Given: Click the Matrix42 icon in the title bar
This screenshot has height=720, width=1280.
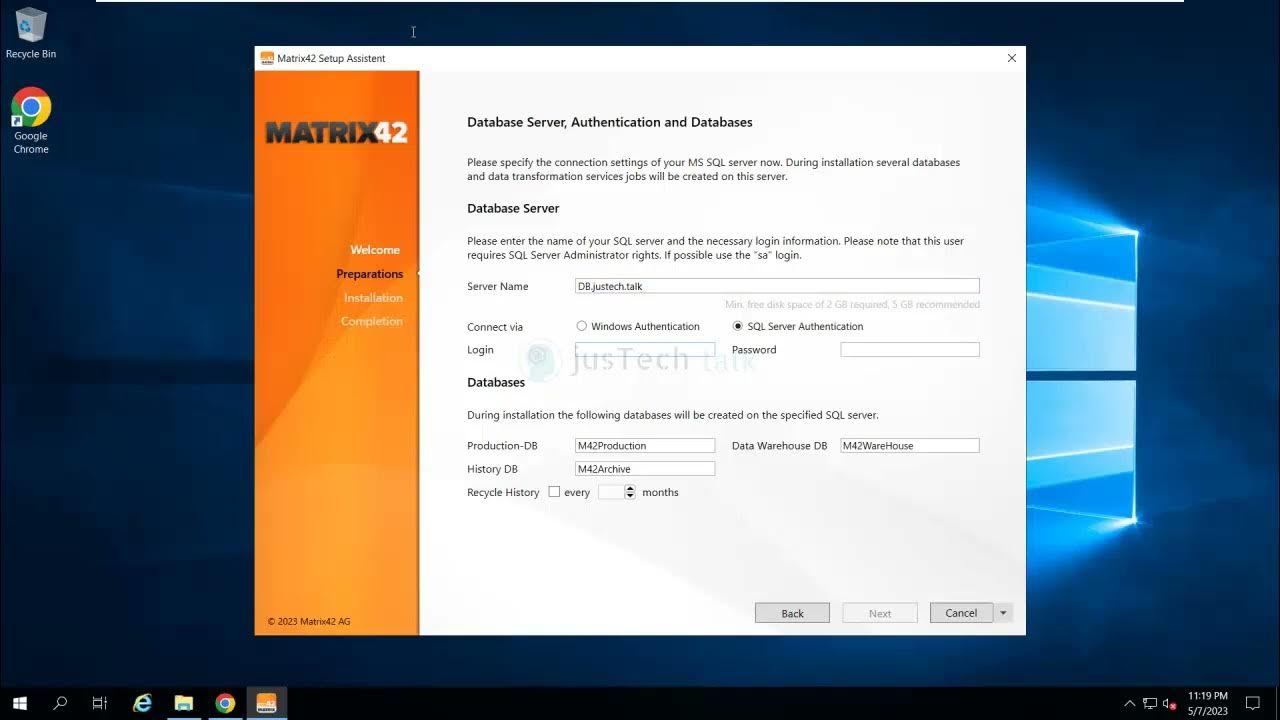Looking at the screenshot, I should pos(267,58).
